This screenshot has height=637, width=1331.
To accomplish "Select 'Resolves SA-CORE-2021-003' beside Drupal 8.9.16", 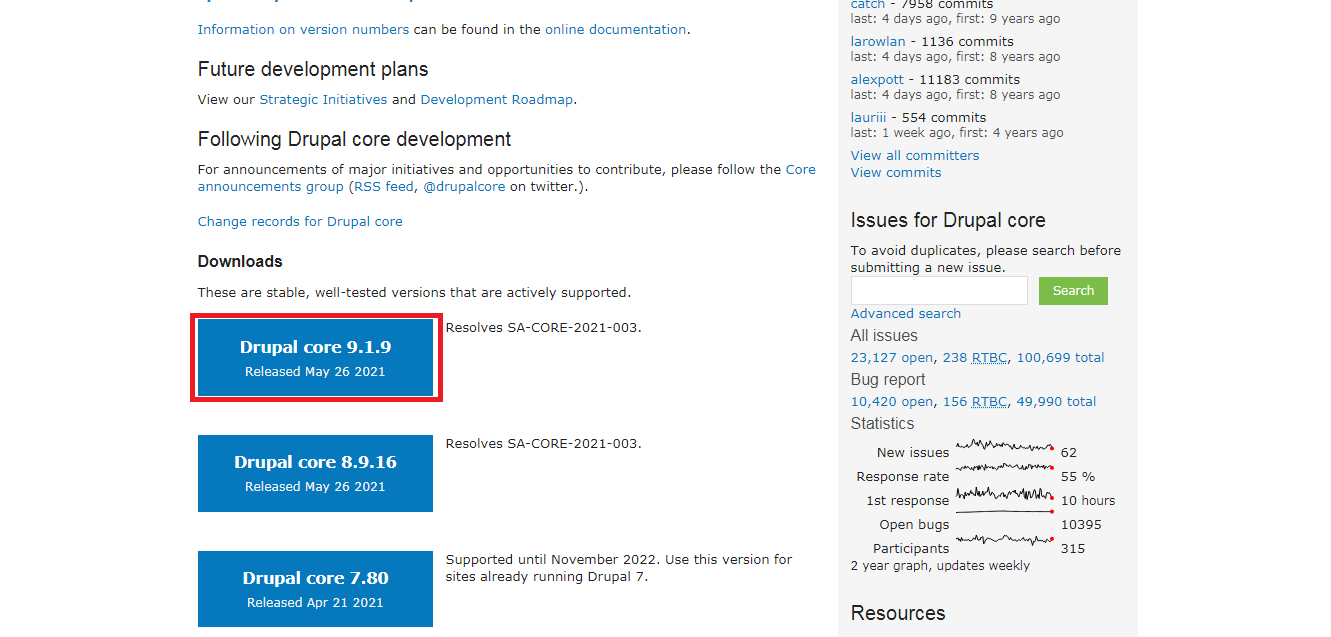I will coord(543,443).
